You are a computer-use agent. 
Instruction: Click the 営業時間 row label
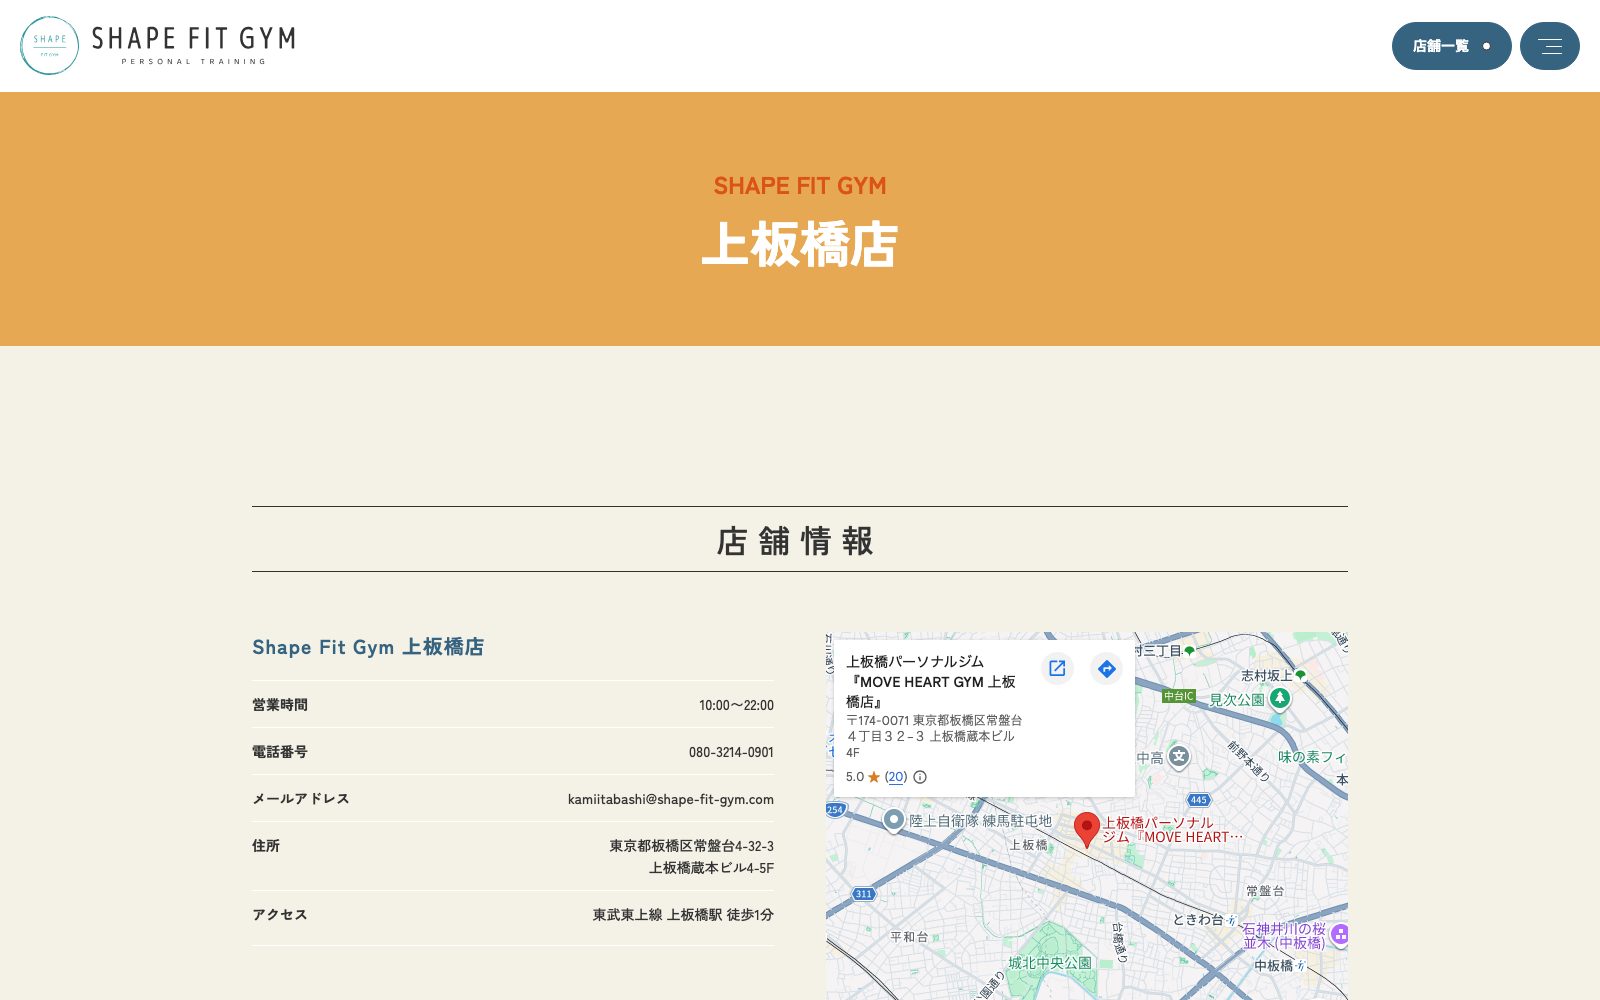280,705
